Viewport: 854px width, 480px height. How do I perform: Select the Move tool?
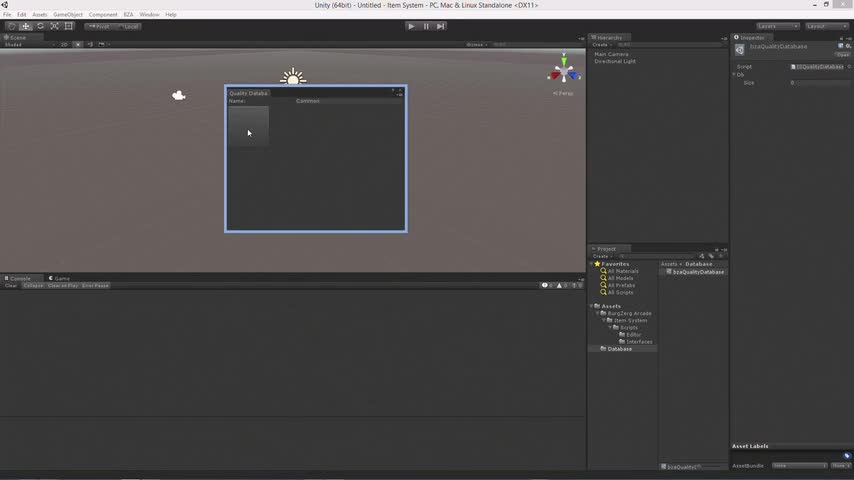(x=26, y=26)
